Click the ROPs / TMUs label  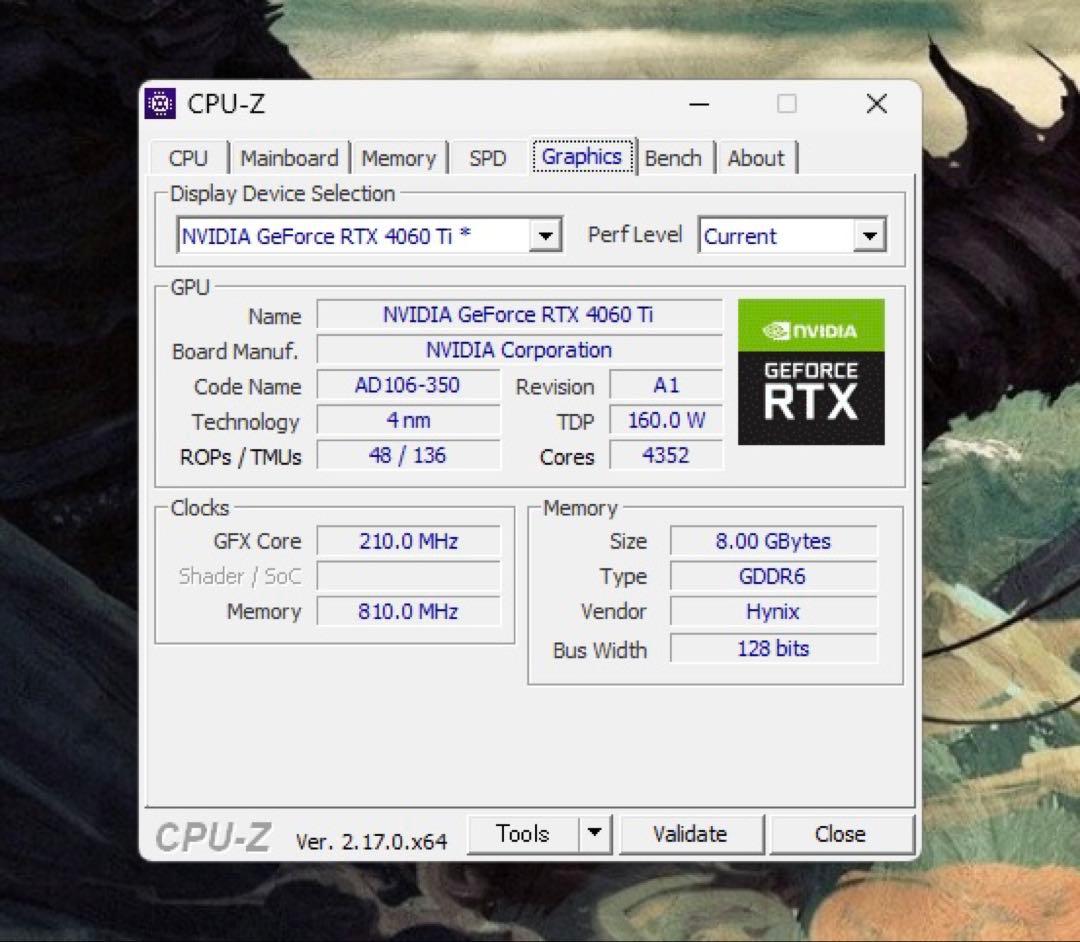coord(240,457)
